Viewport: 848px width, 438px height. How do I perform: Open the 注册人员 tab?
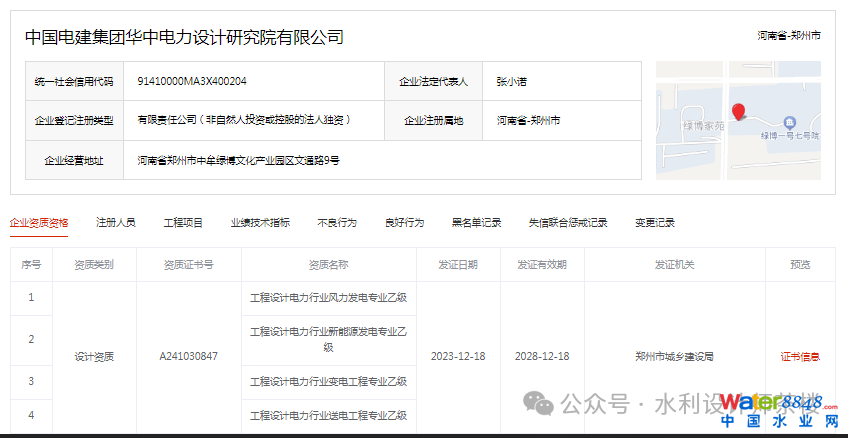(115, 222)
